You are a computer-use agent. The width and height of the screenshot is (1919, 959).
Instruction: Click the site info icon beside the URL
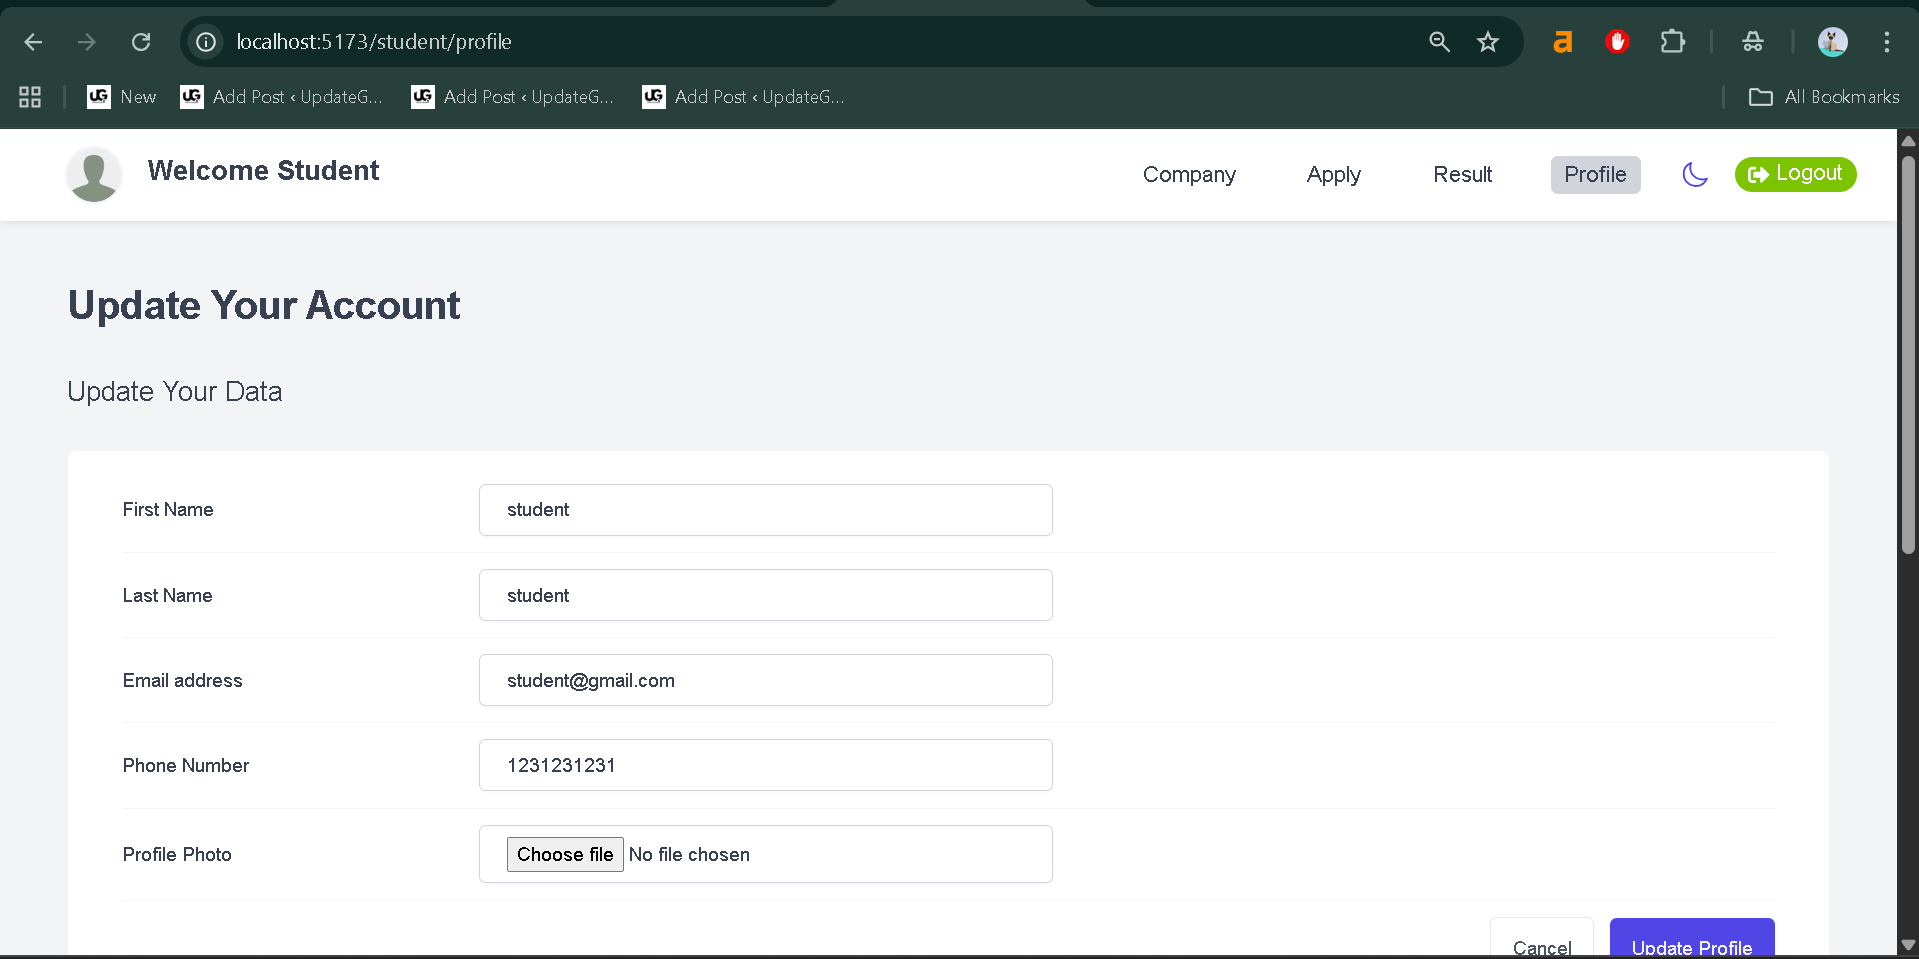pos(205,42)
